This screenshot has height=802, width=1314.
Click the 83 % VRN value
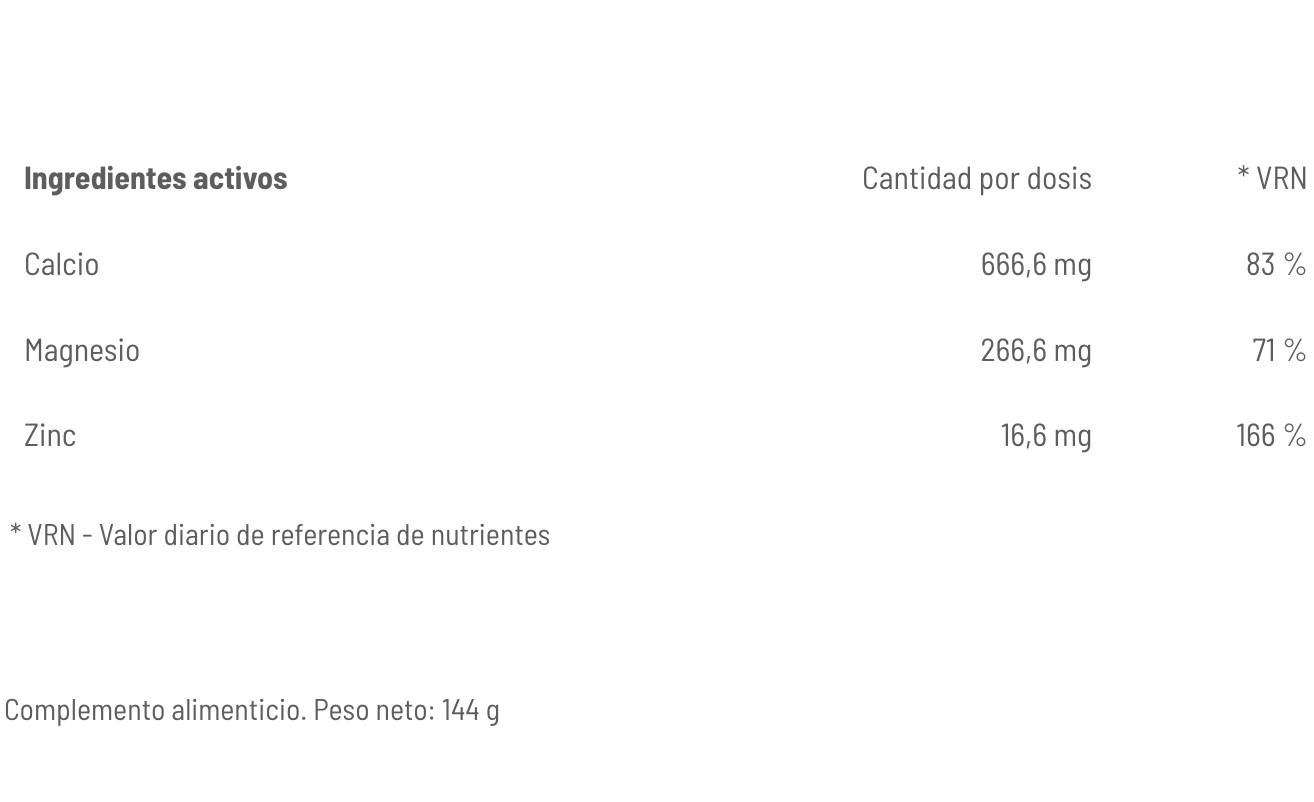pyautogui.click(x=1275, y=264)
